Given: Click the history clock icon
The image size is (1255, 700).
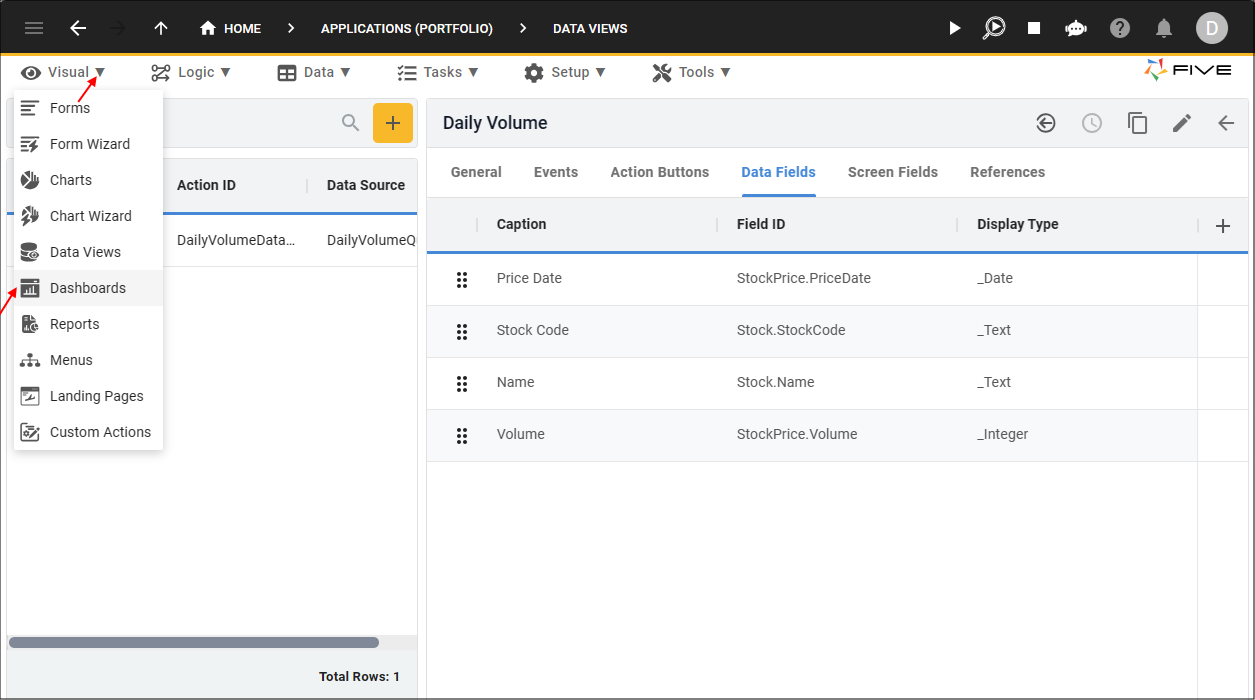Looking at the screenshot, I should (1092, 123).
